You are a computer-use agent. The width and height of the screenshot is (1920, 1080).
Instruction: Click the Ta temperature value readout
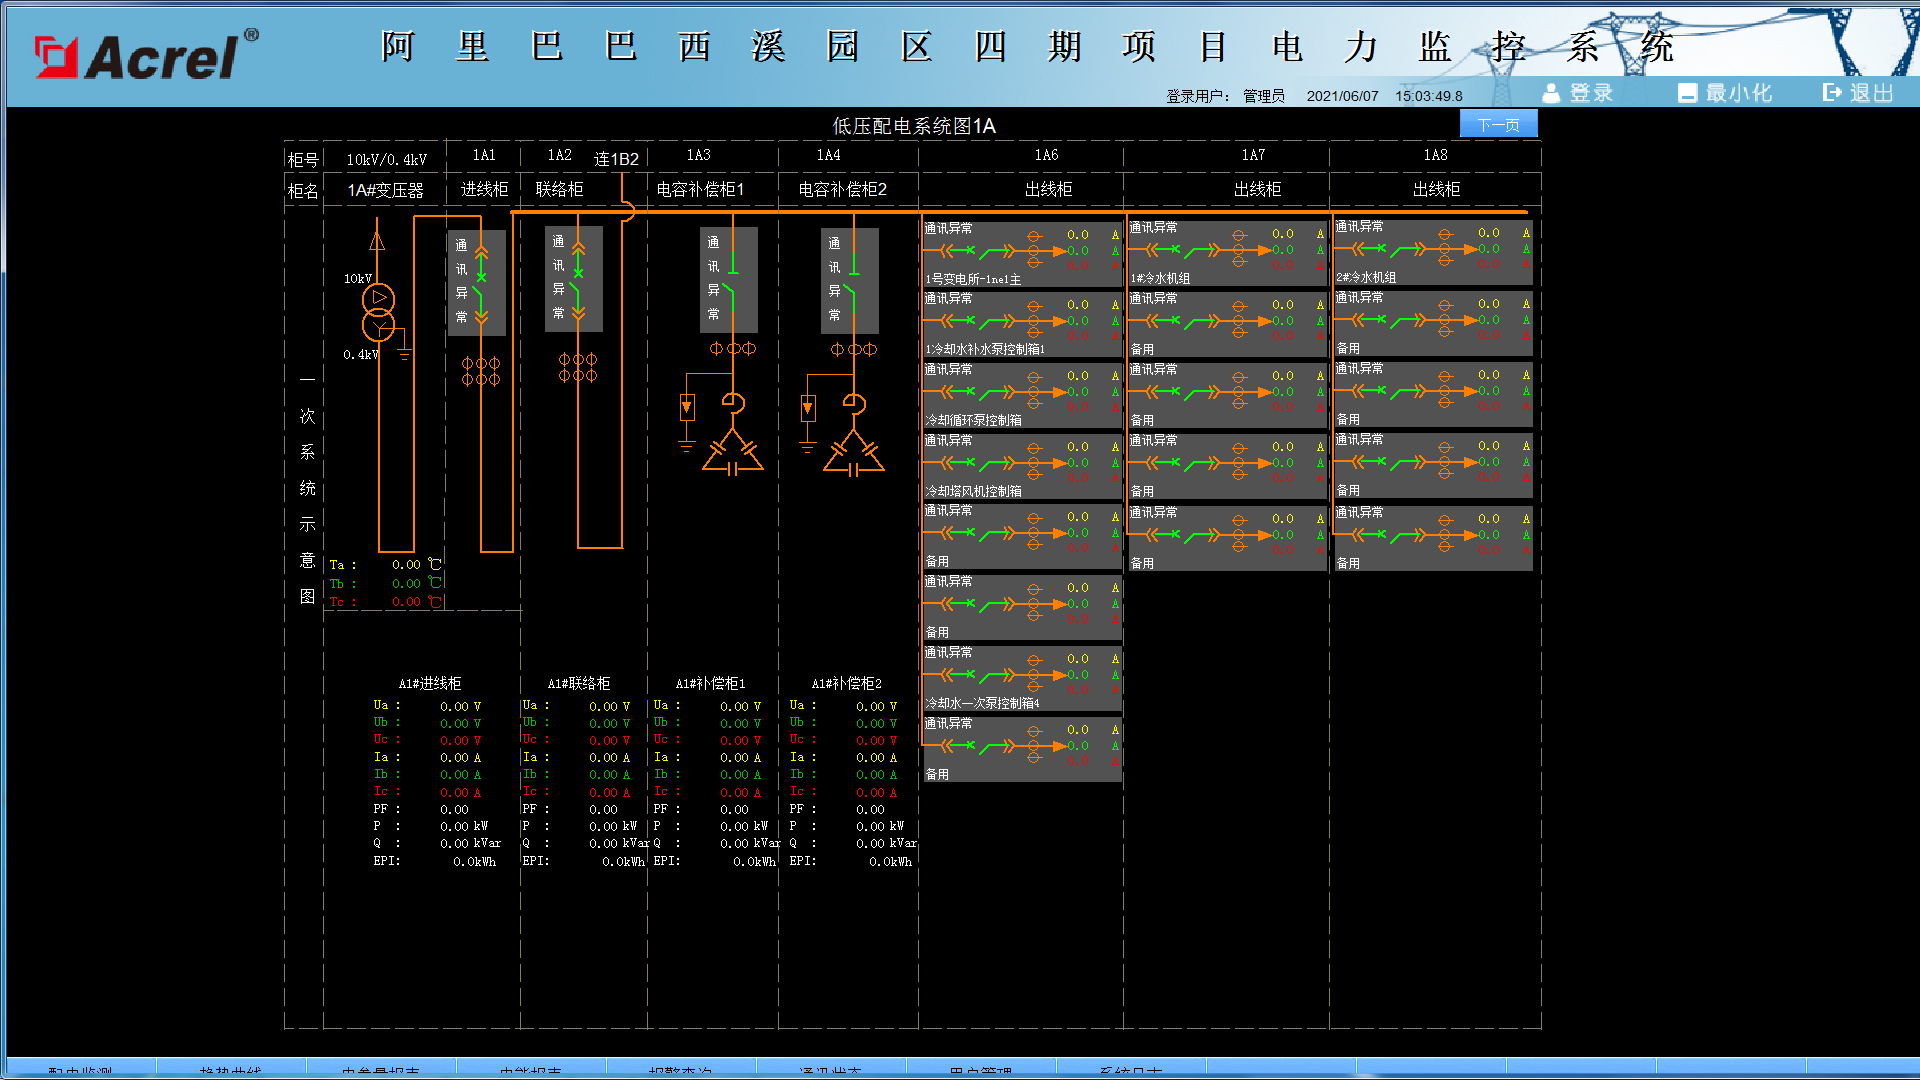pyautogui.click(x=406, y=565)
